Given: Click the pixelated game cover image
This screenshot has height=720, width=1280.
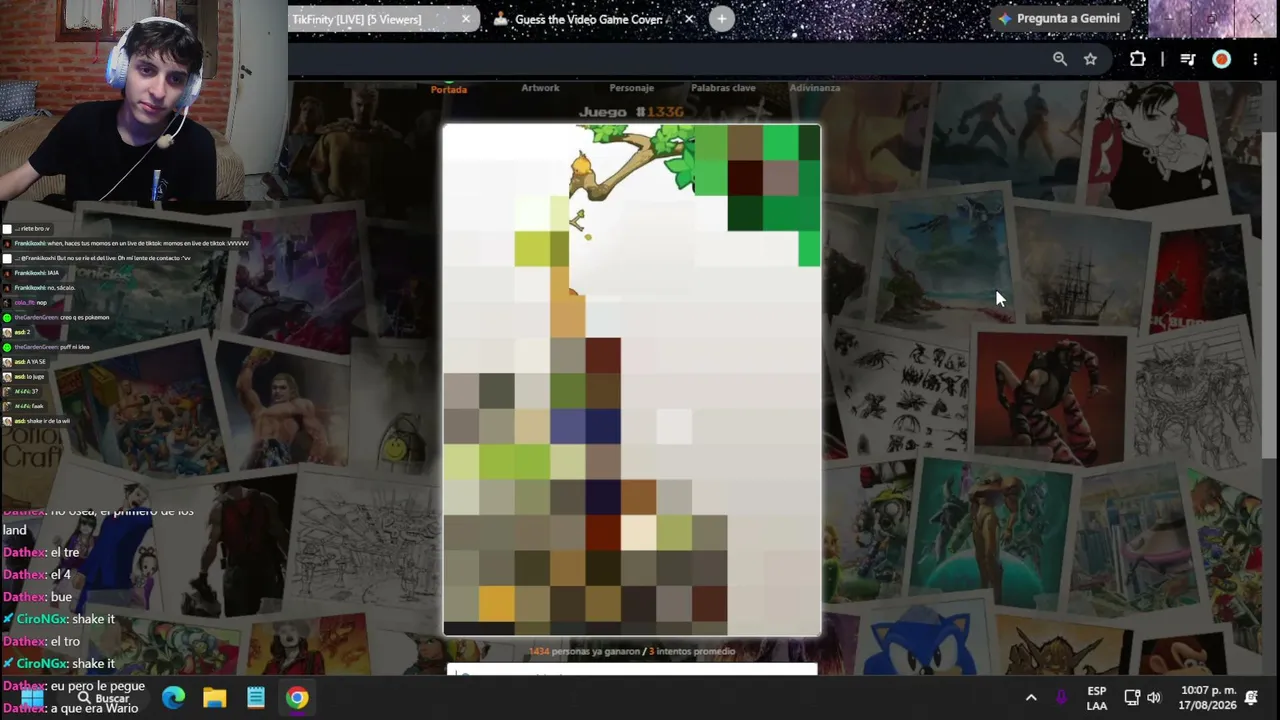Looking at the screenshot, I should (x=632, y=380).
